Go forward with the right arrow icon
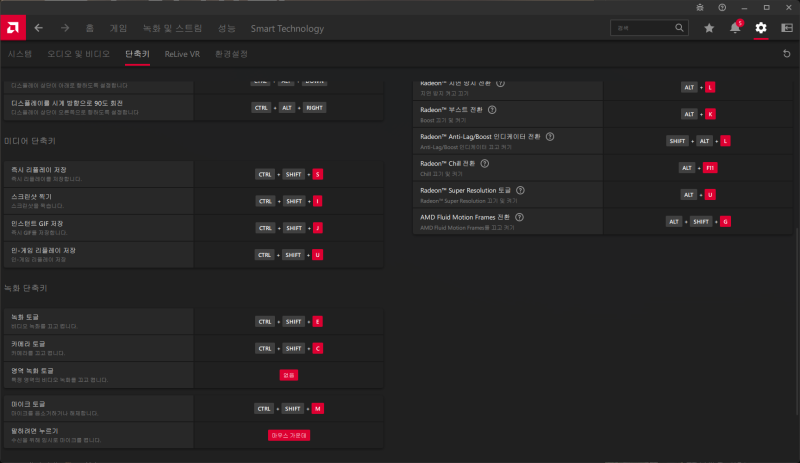This screenshot has height=463, width=800. (x=65, y=28)
